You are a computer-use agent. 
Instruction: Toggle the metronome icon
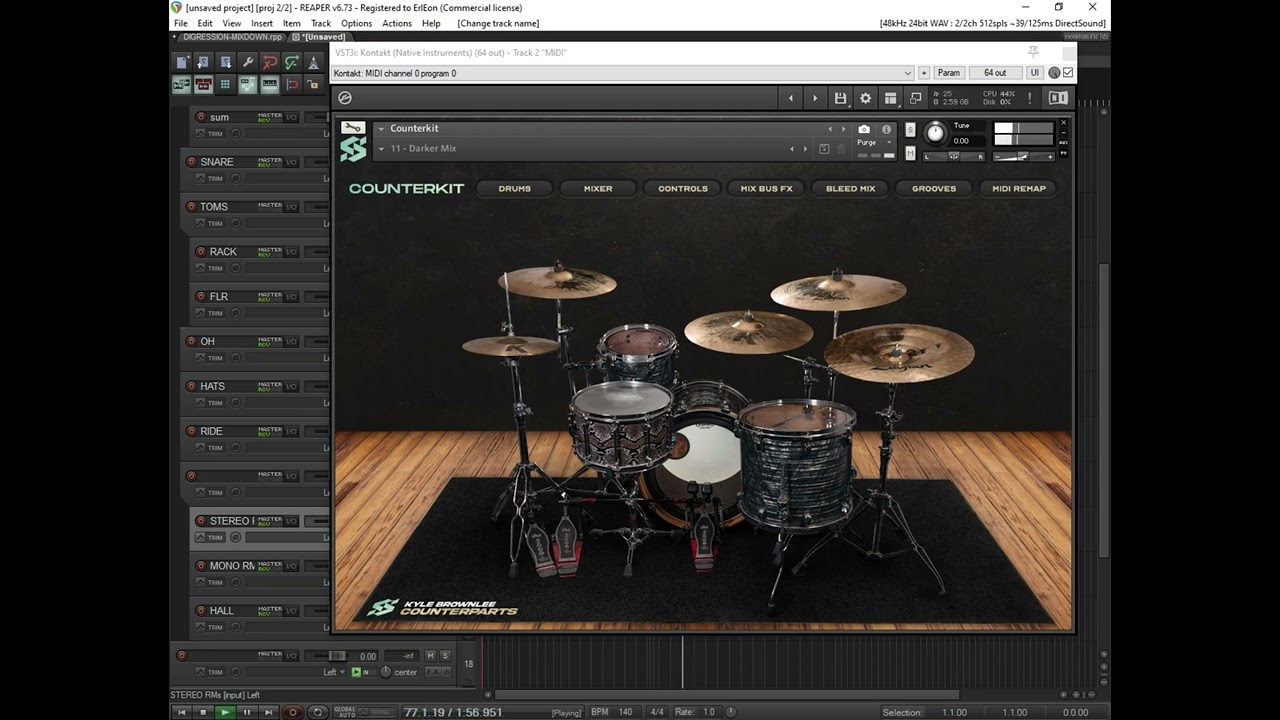[313, 62]
